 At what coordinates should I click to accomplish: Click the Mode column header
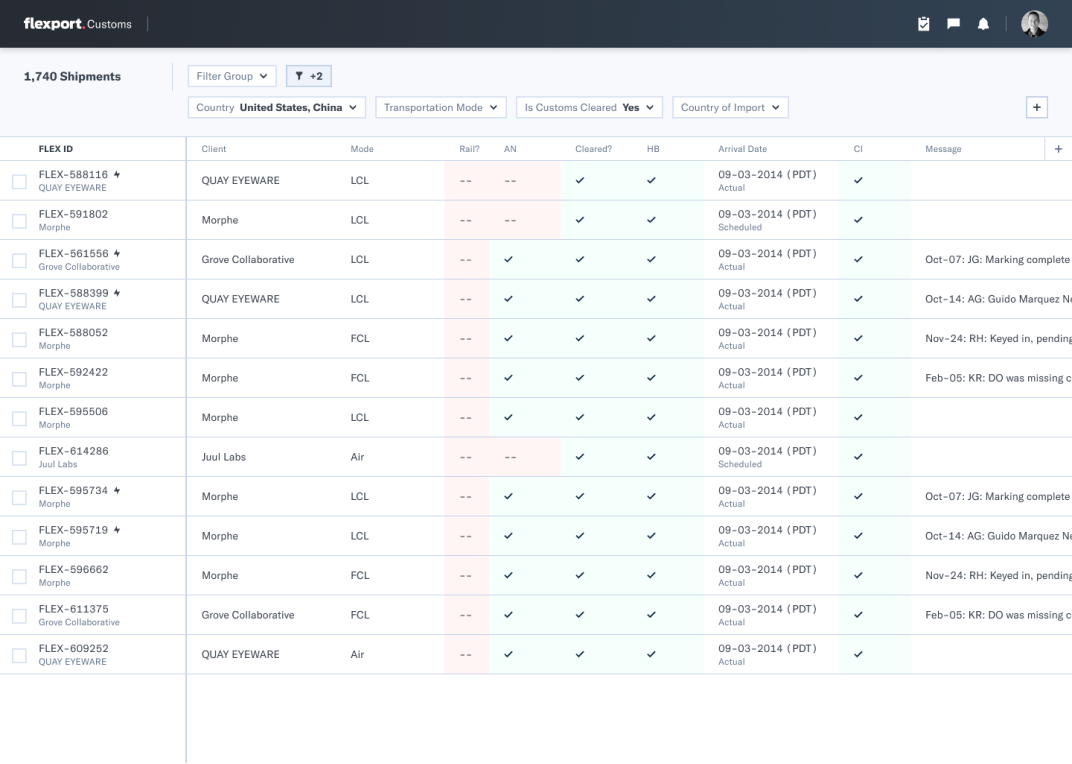(362, 148)
